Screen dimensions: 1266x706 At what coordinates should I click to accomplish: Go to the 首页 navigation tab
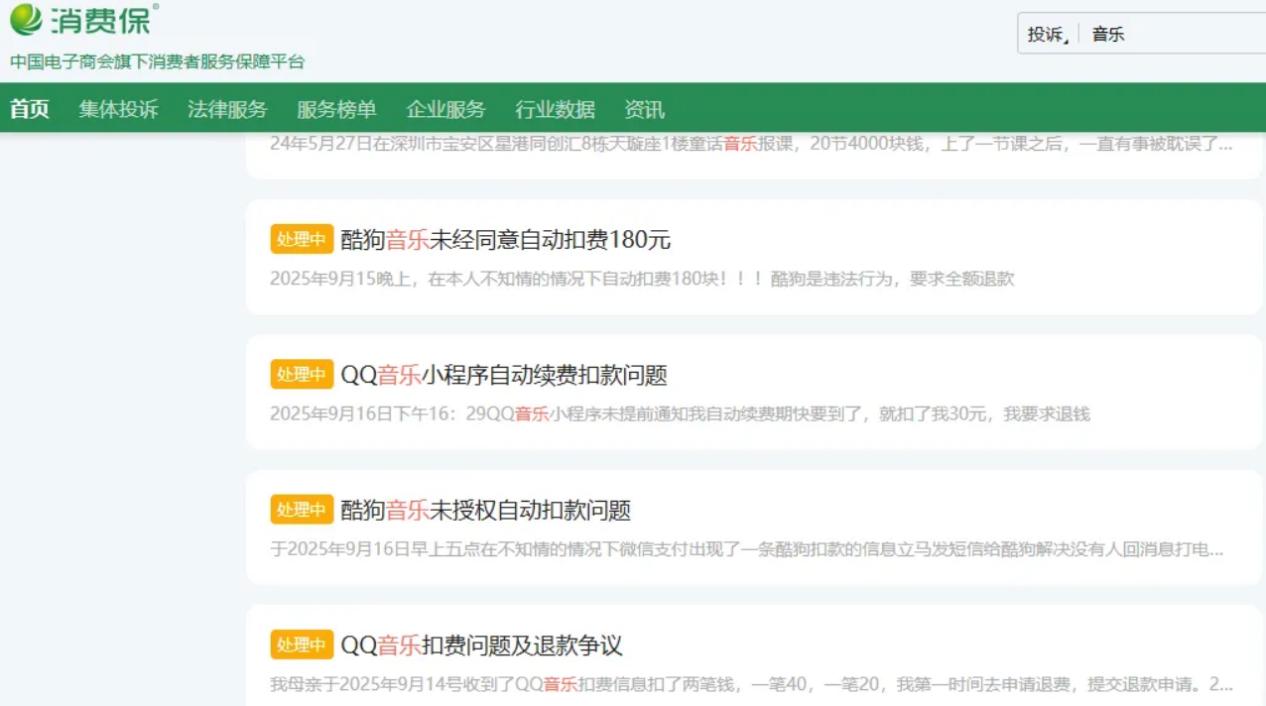pos(30,109)
